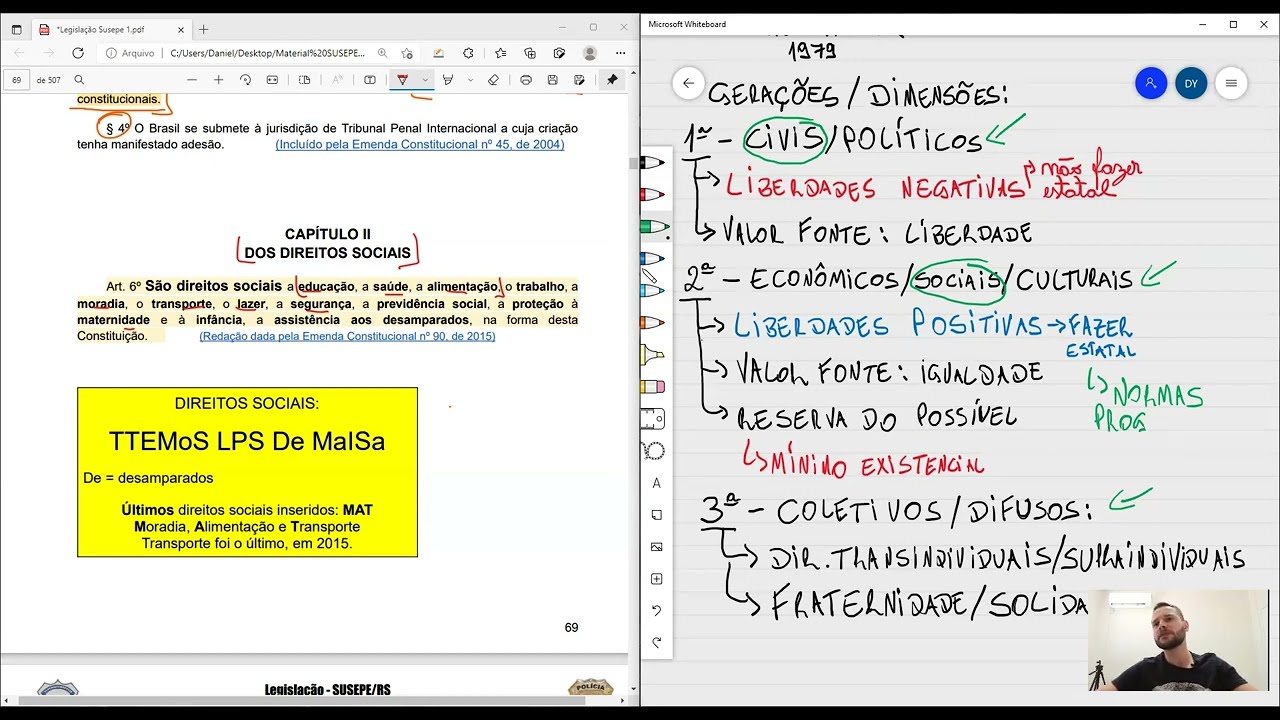
Task: Select the orange pen in Whiteboard
Action: tap(652, 322)
